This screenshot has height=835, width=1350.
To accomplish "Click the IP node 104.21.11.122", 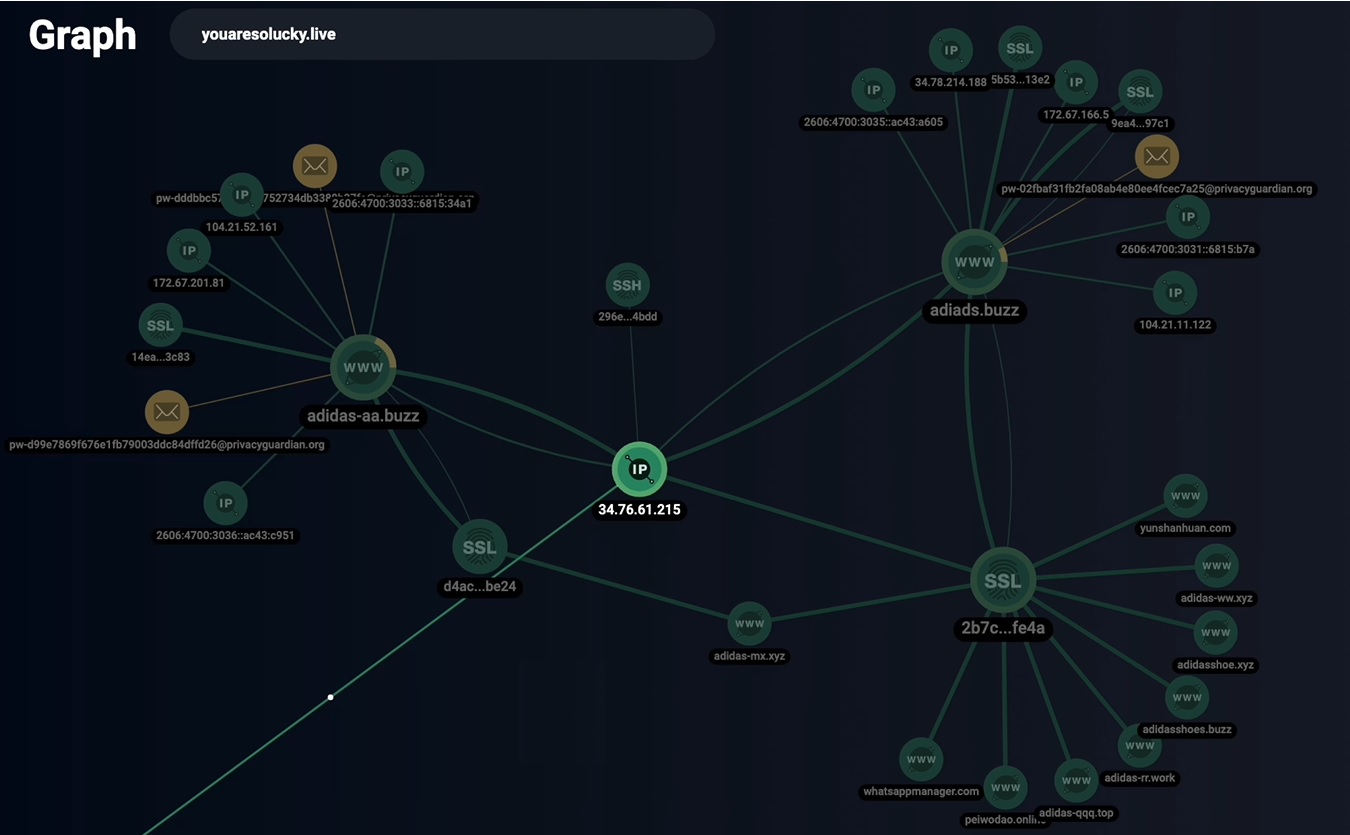I will tap(1175, 293).
